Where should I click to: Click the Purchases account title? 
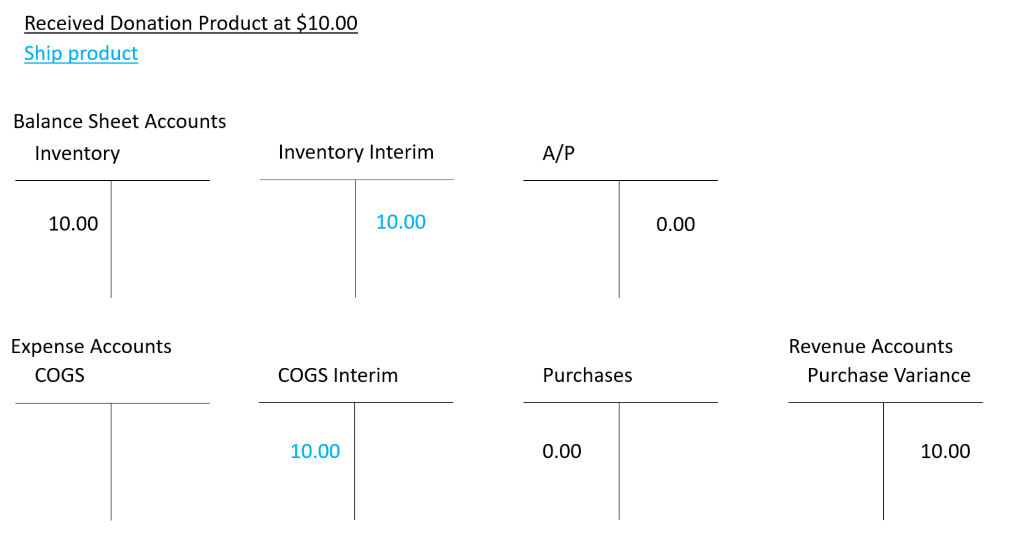(588, 376)
